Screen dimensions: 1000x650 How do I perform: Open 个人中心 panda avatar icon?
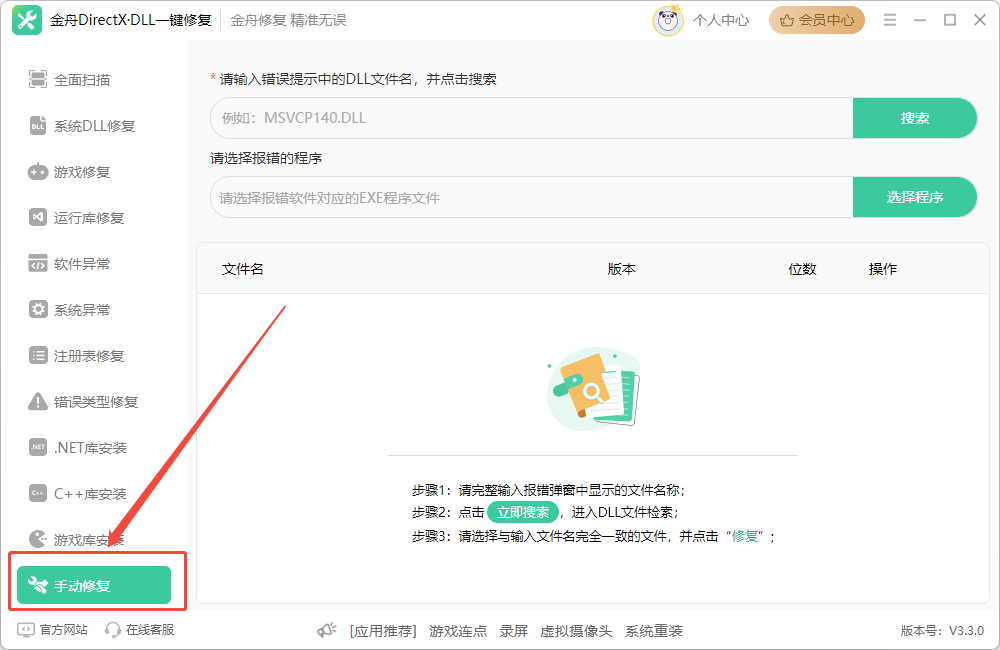668,20
